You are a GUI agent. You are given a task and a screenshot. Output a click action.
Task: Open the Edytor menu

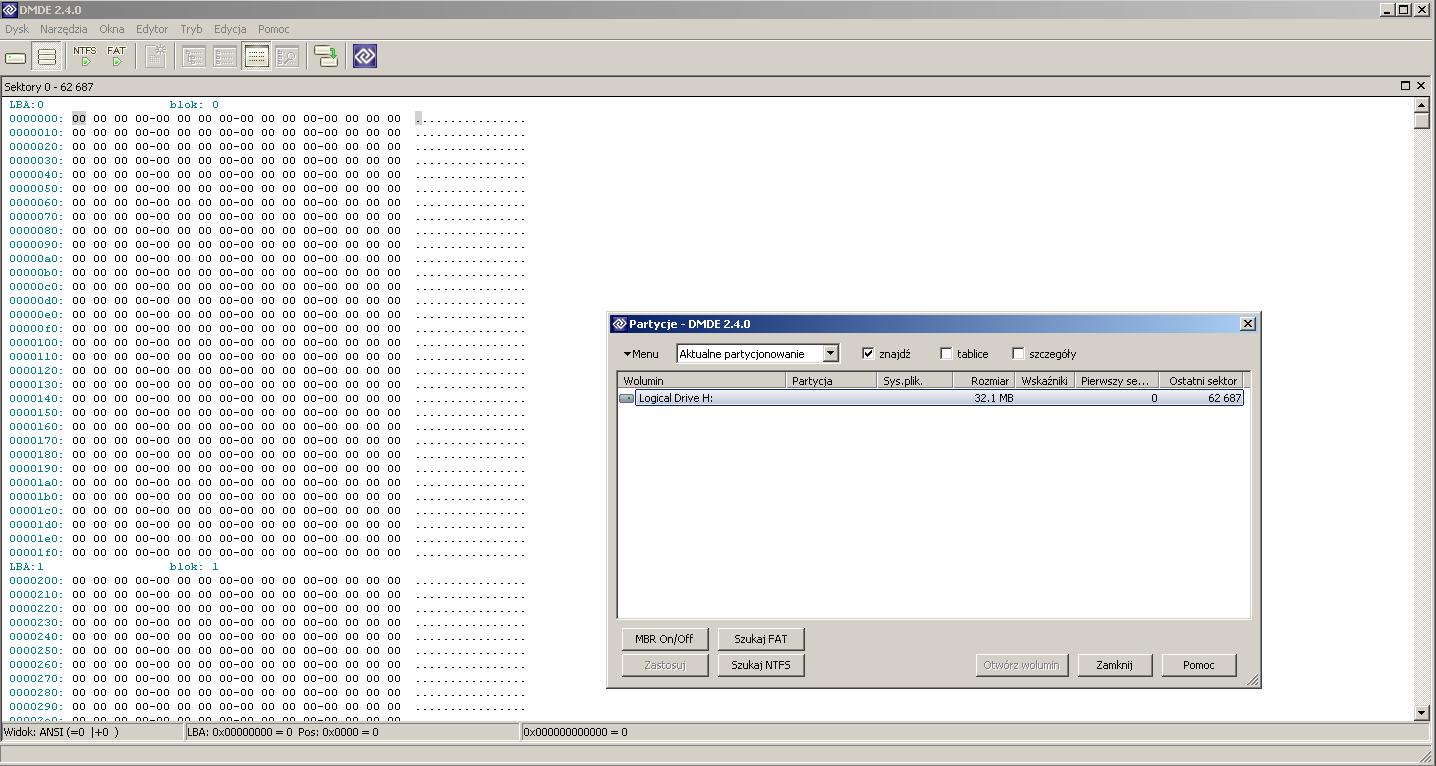[152, 29]
